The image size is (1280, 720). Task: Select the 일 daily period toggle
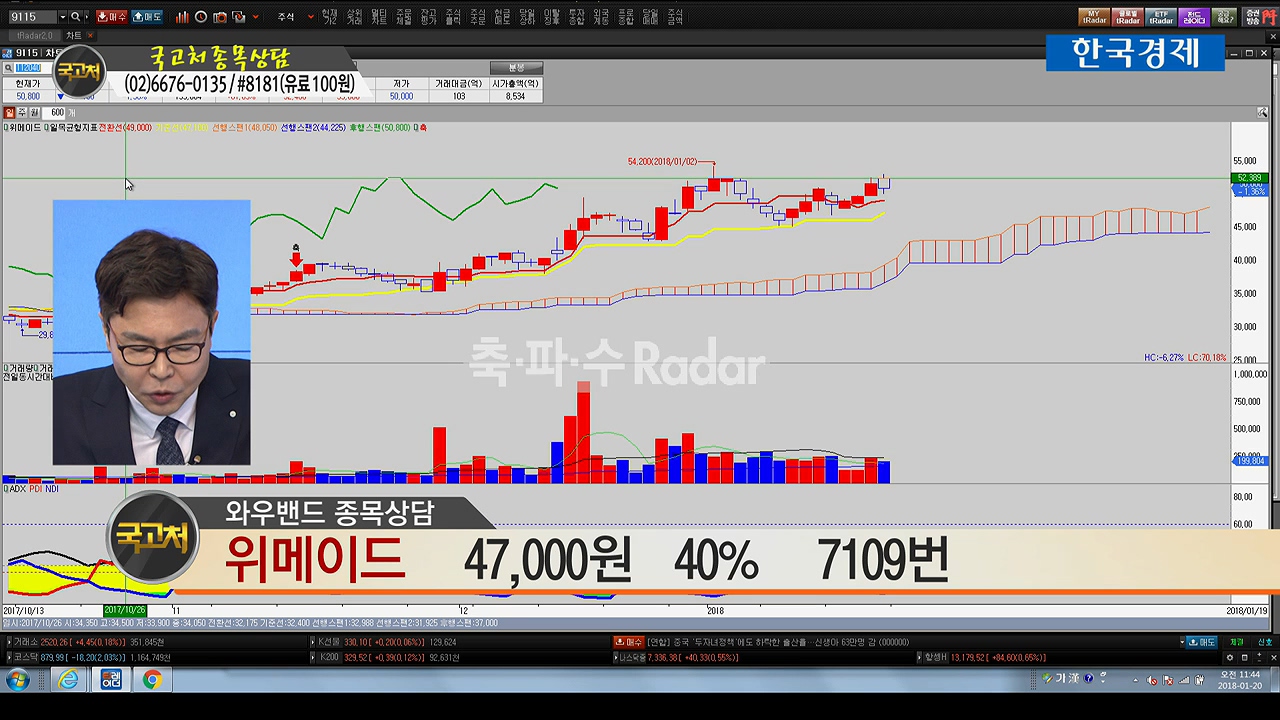pos(9,113)
